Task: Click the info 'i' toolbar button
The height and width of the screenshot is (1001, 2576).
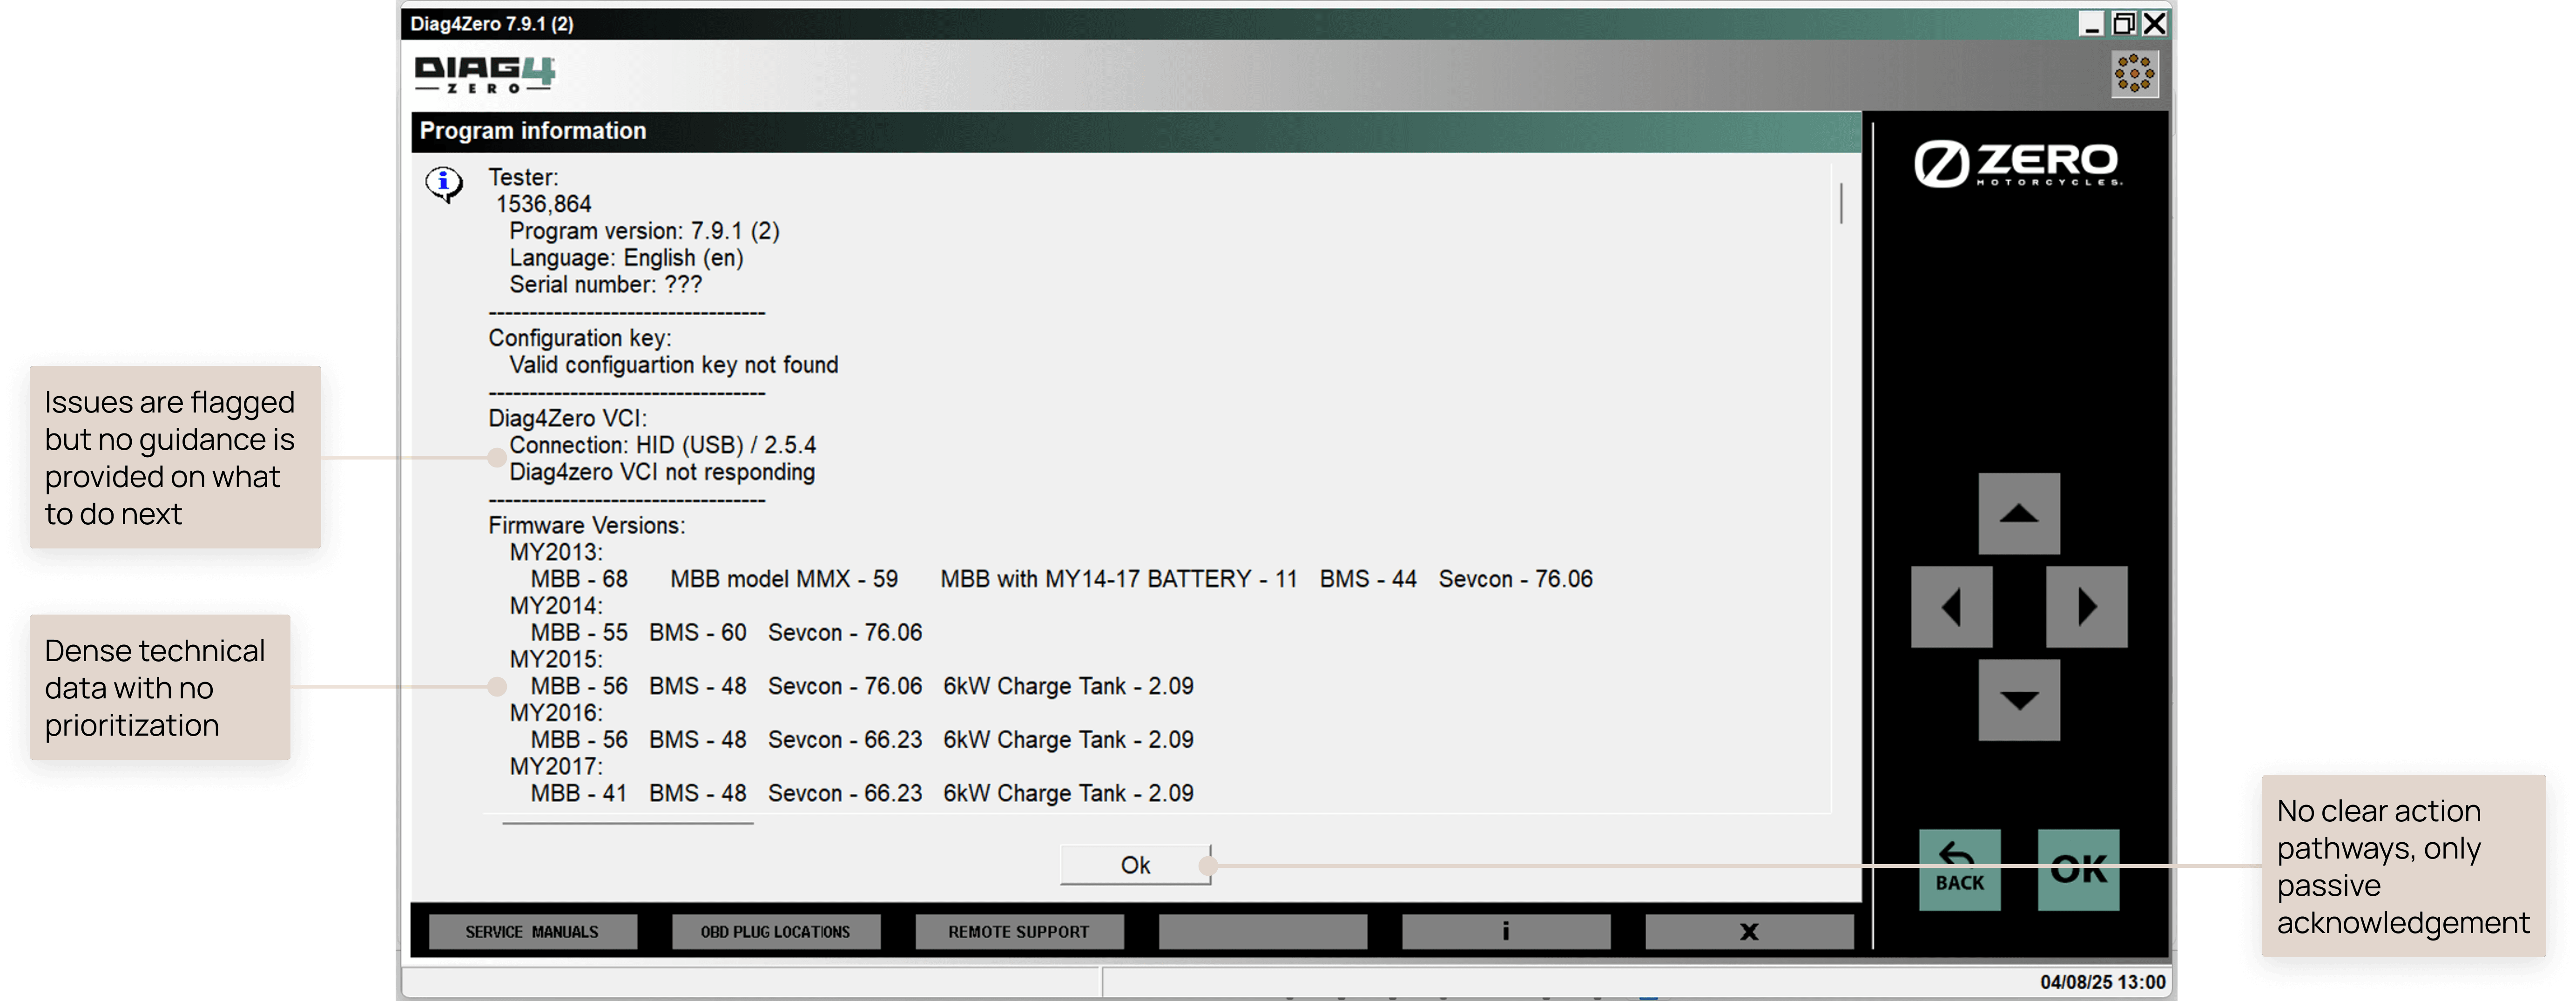Action: coord(1505,931)
